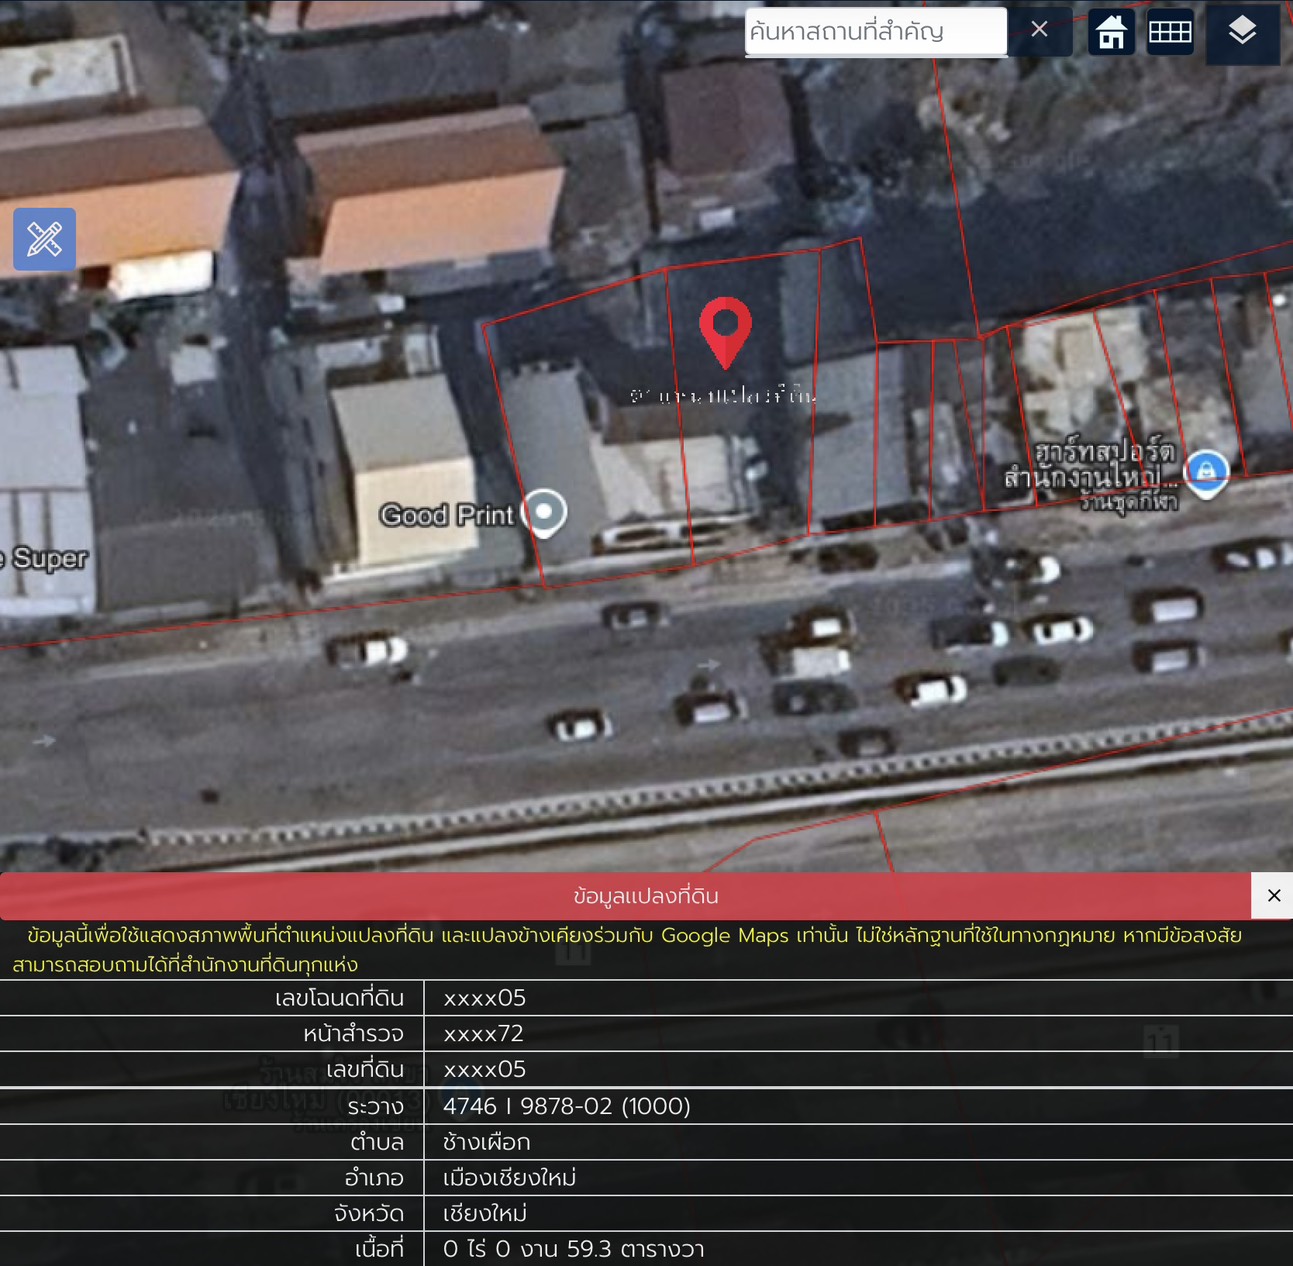Select the blue measuring tool icon

point(44,240)
